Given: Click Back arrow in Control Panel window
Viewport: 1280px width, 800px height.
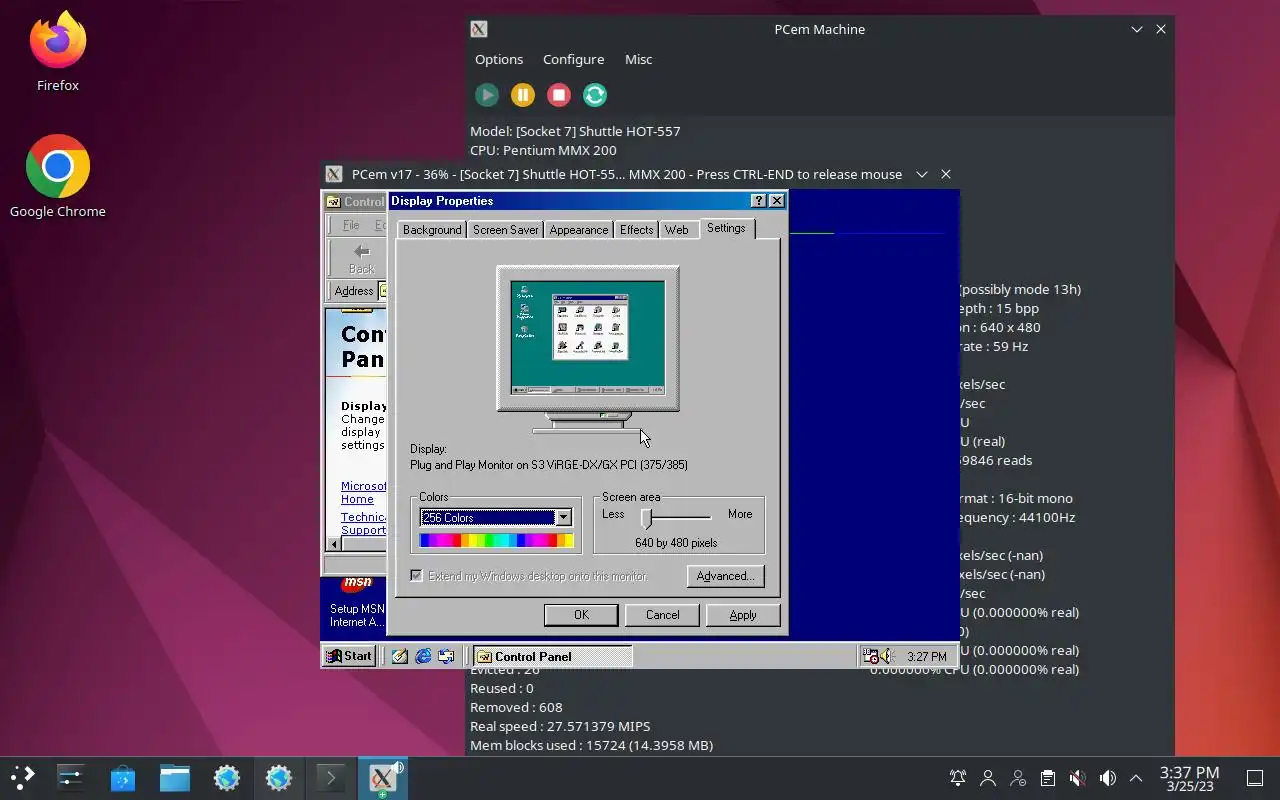Looking at the screenshot, I should coord(361,258).
